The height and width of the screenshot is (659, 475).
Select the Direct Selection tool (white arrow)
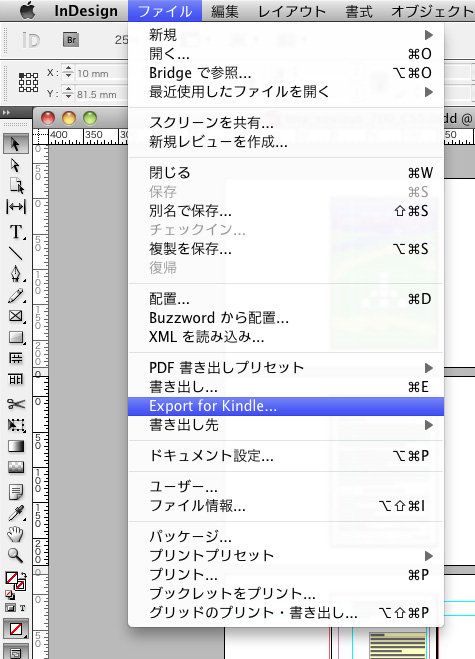coord(16,165)
